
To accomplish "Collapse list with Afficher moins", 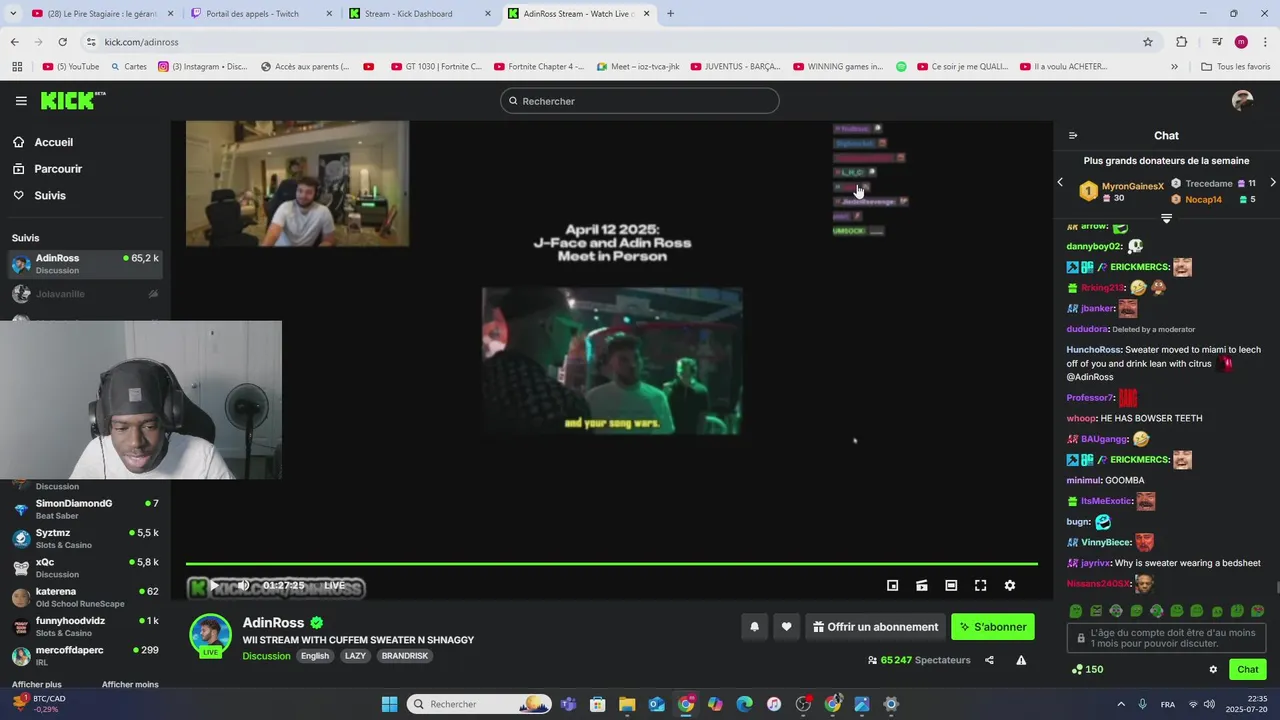I will [130, 685].
